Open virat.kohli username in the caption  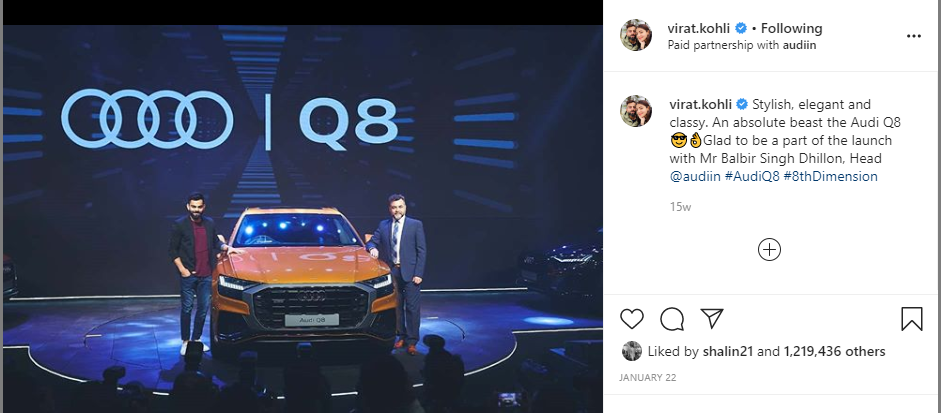click(700, 104)
